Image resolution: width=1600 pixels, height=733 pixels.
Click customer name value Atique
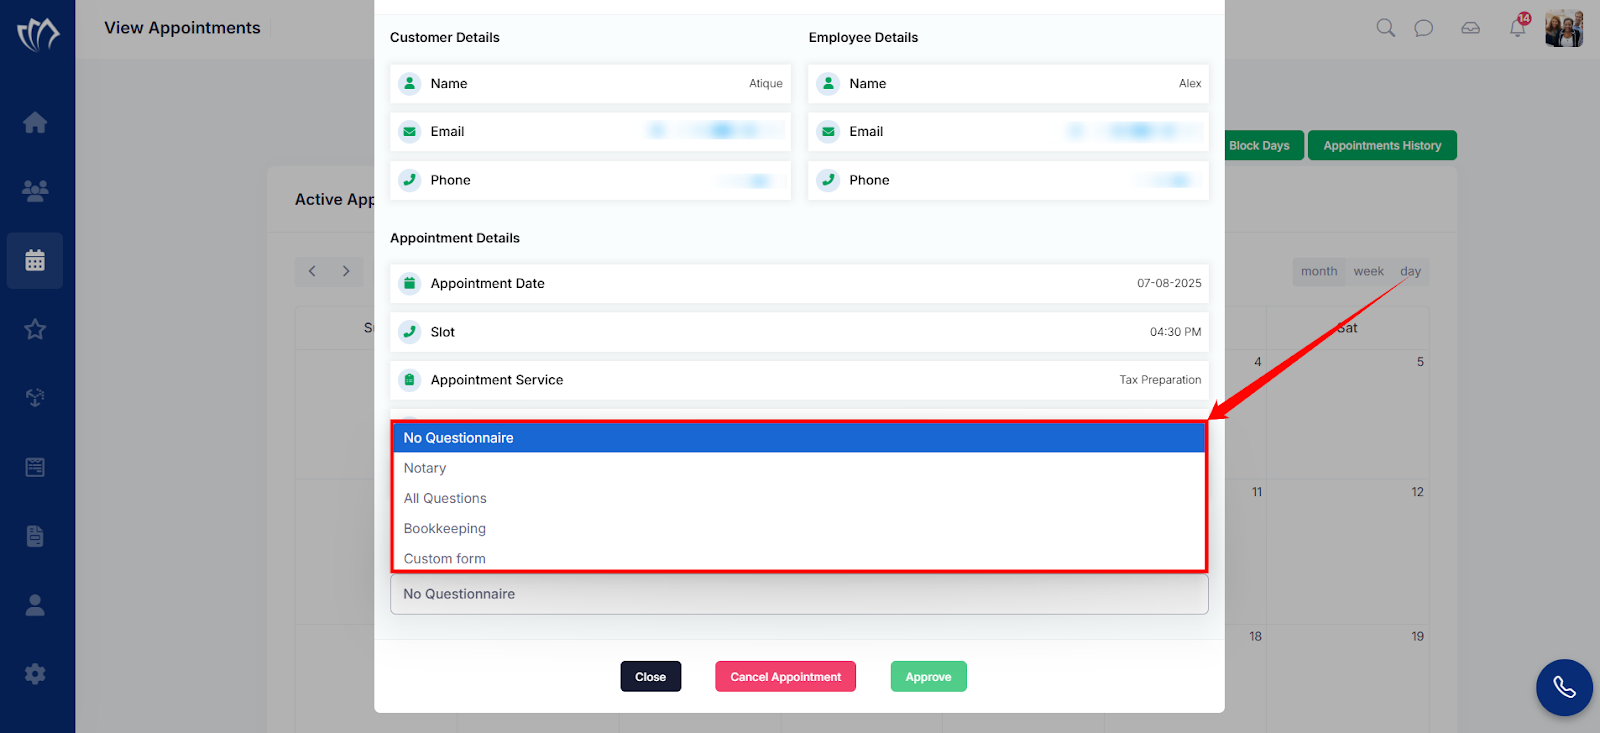766,84
